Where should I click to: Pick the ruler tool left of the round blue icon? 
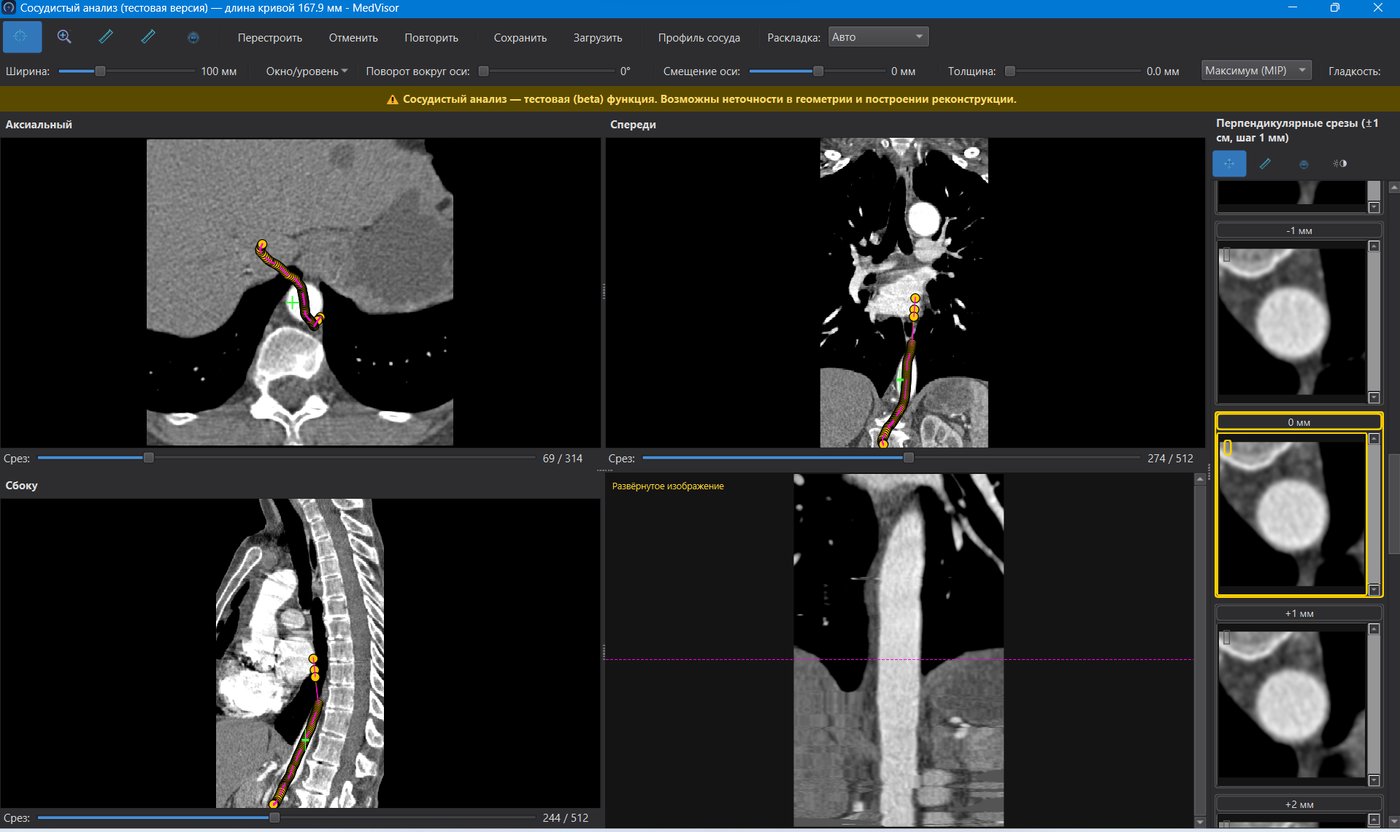tap(149, 37)
